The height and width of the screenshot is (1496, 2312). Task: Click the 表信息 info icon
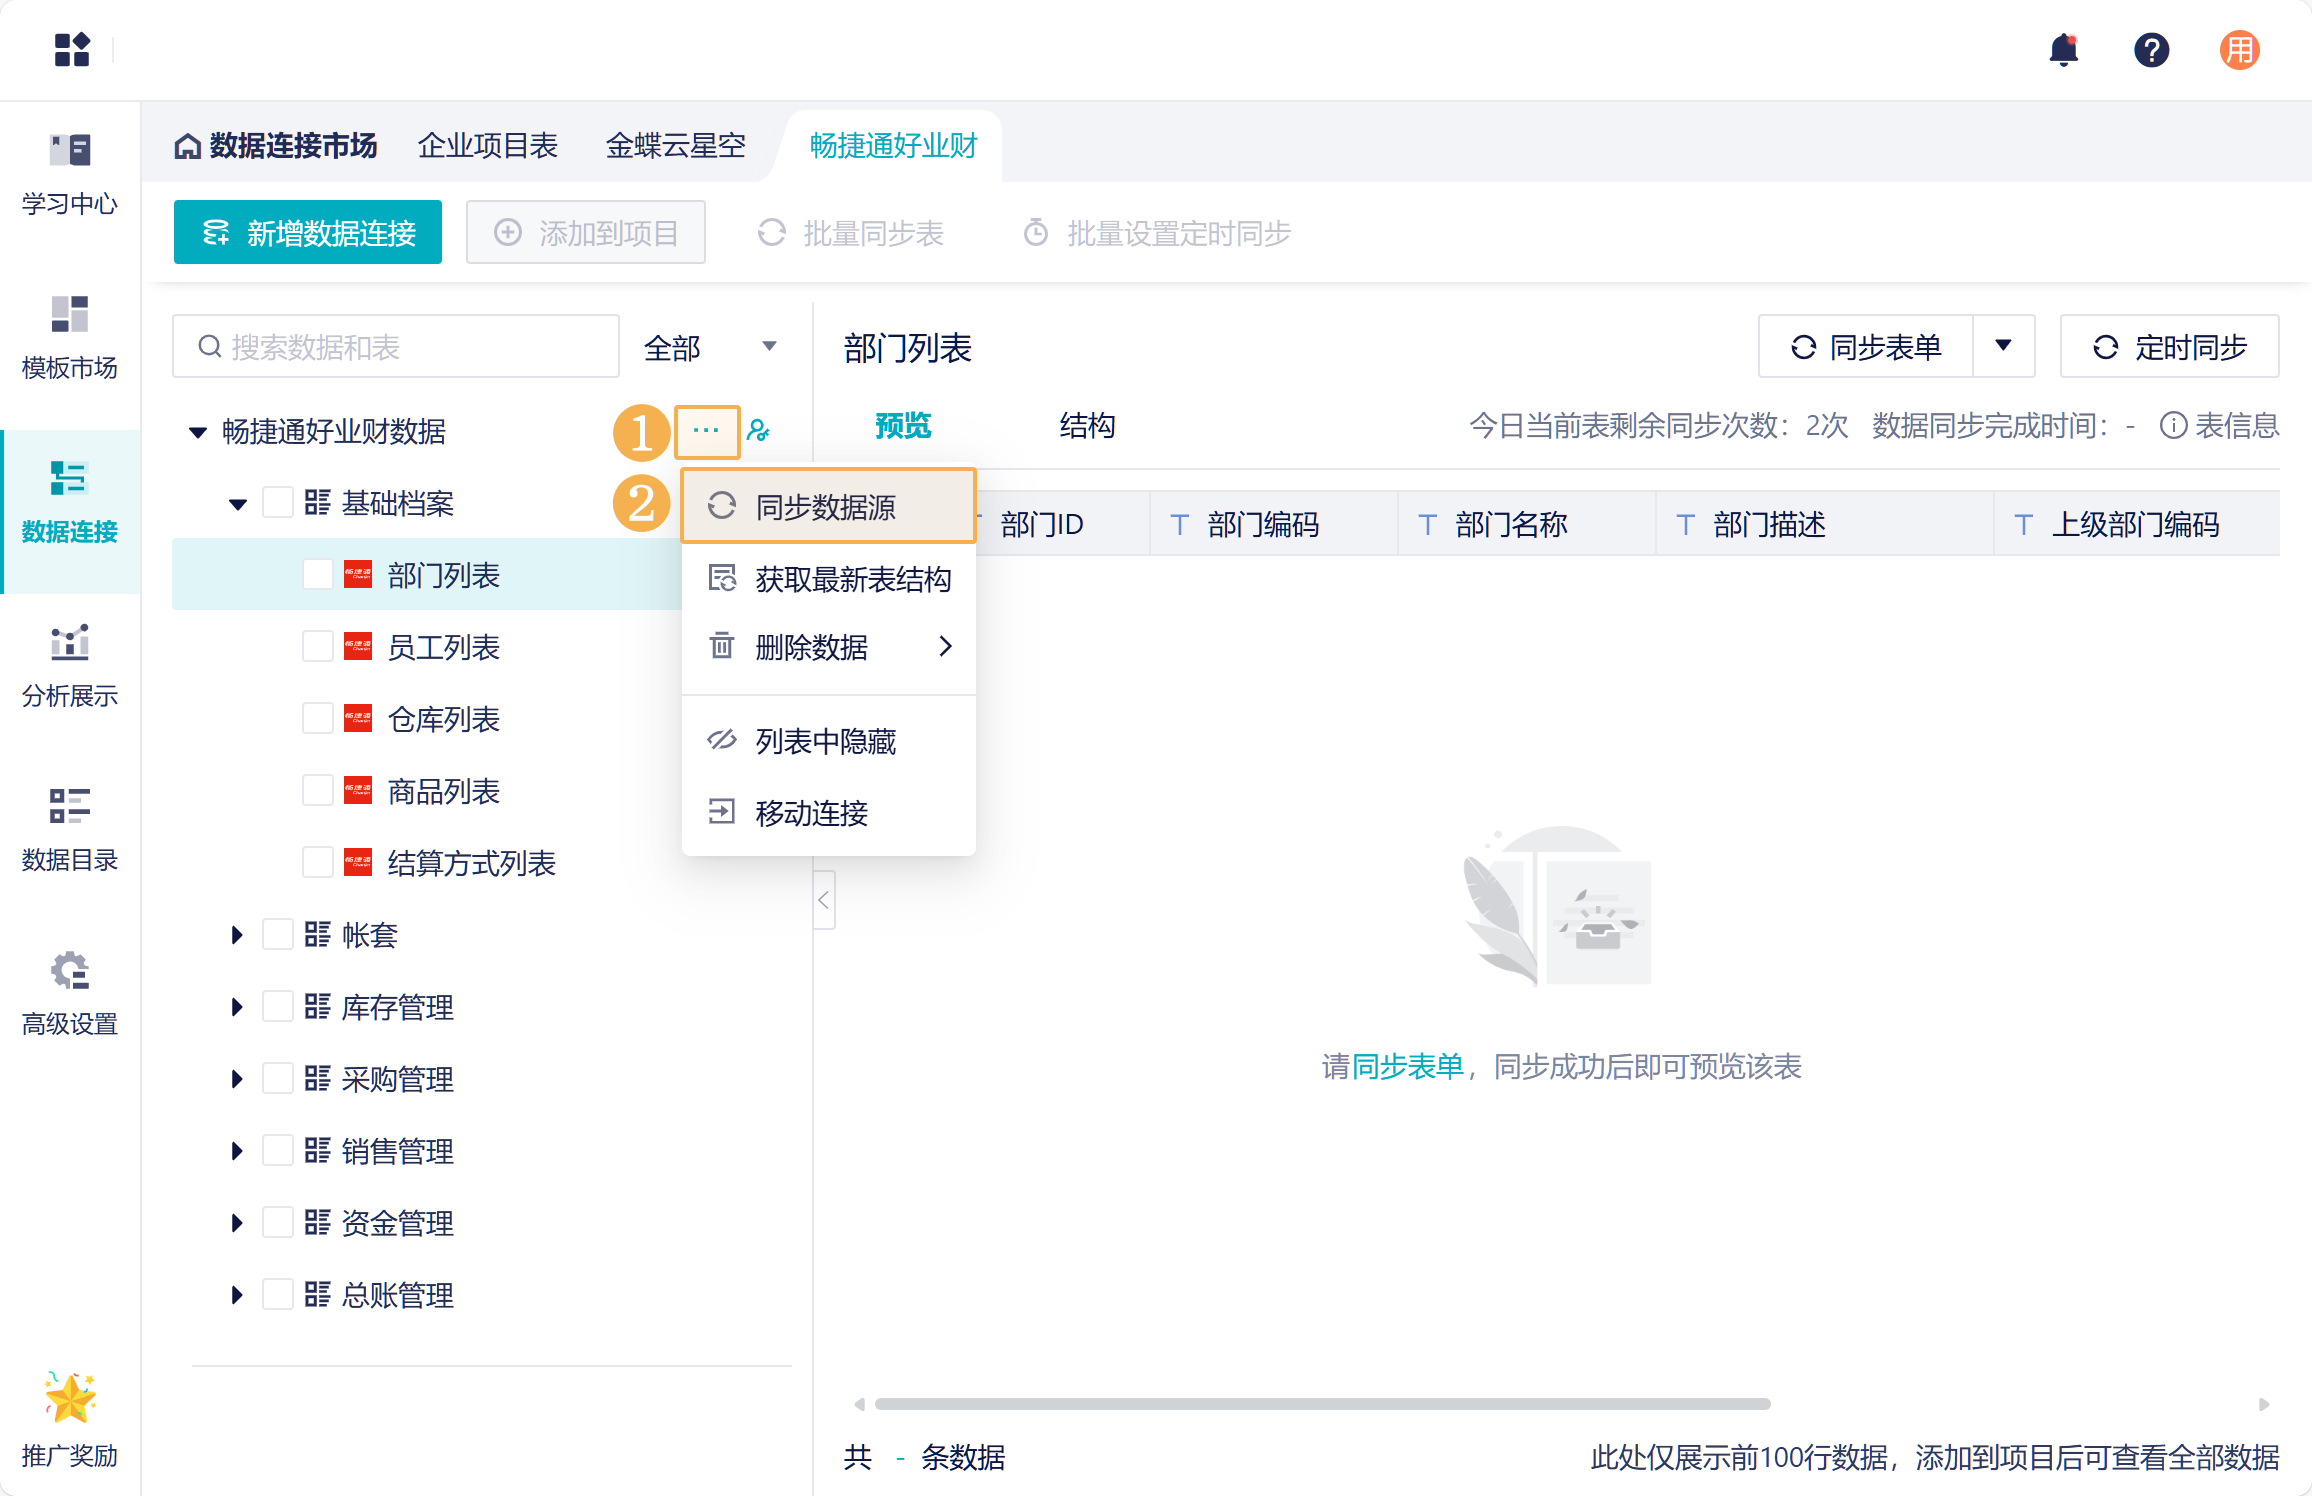click(2172, 426)
